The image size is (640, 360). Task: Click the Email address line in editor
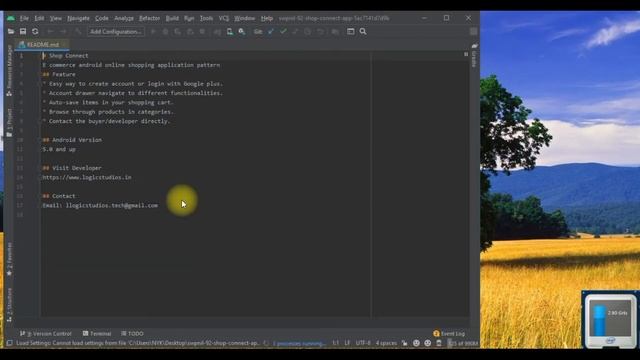coord(100,205)
